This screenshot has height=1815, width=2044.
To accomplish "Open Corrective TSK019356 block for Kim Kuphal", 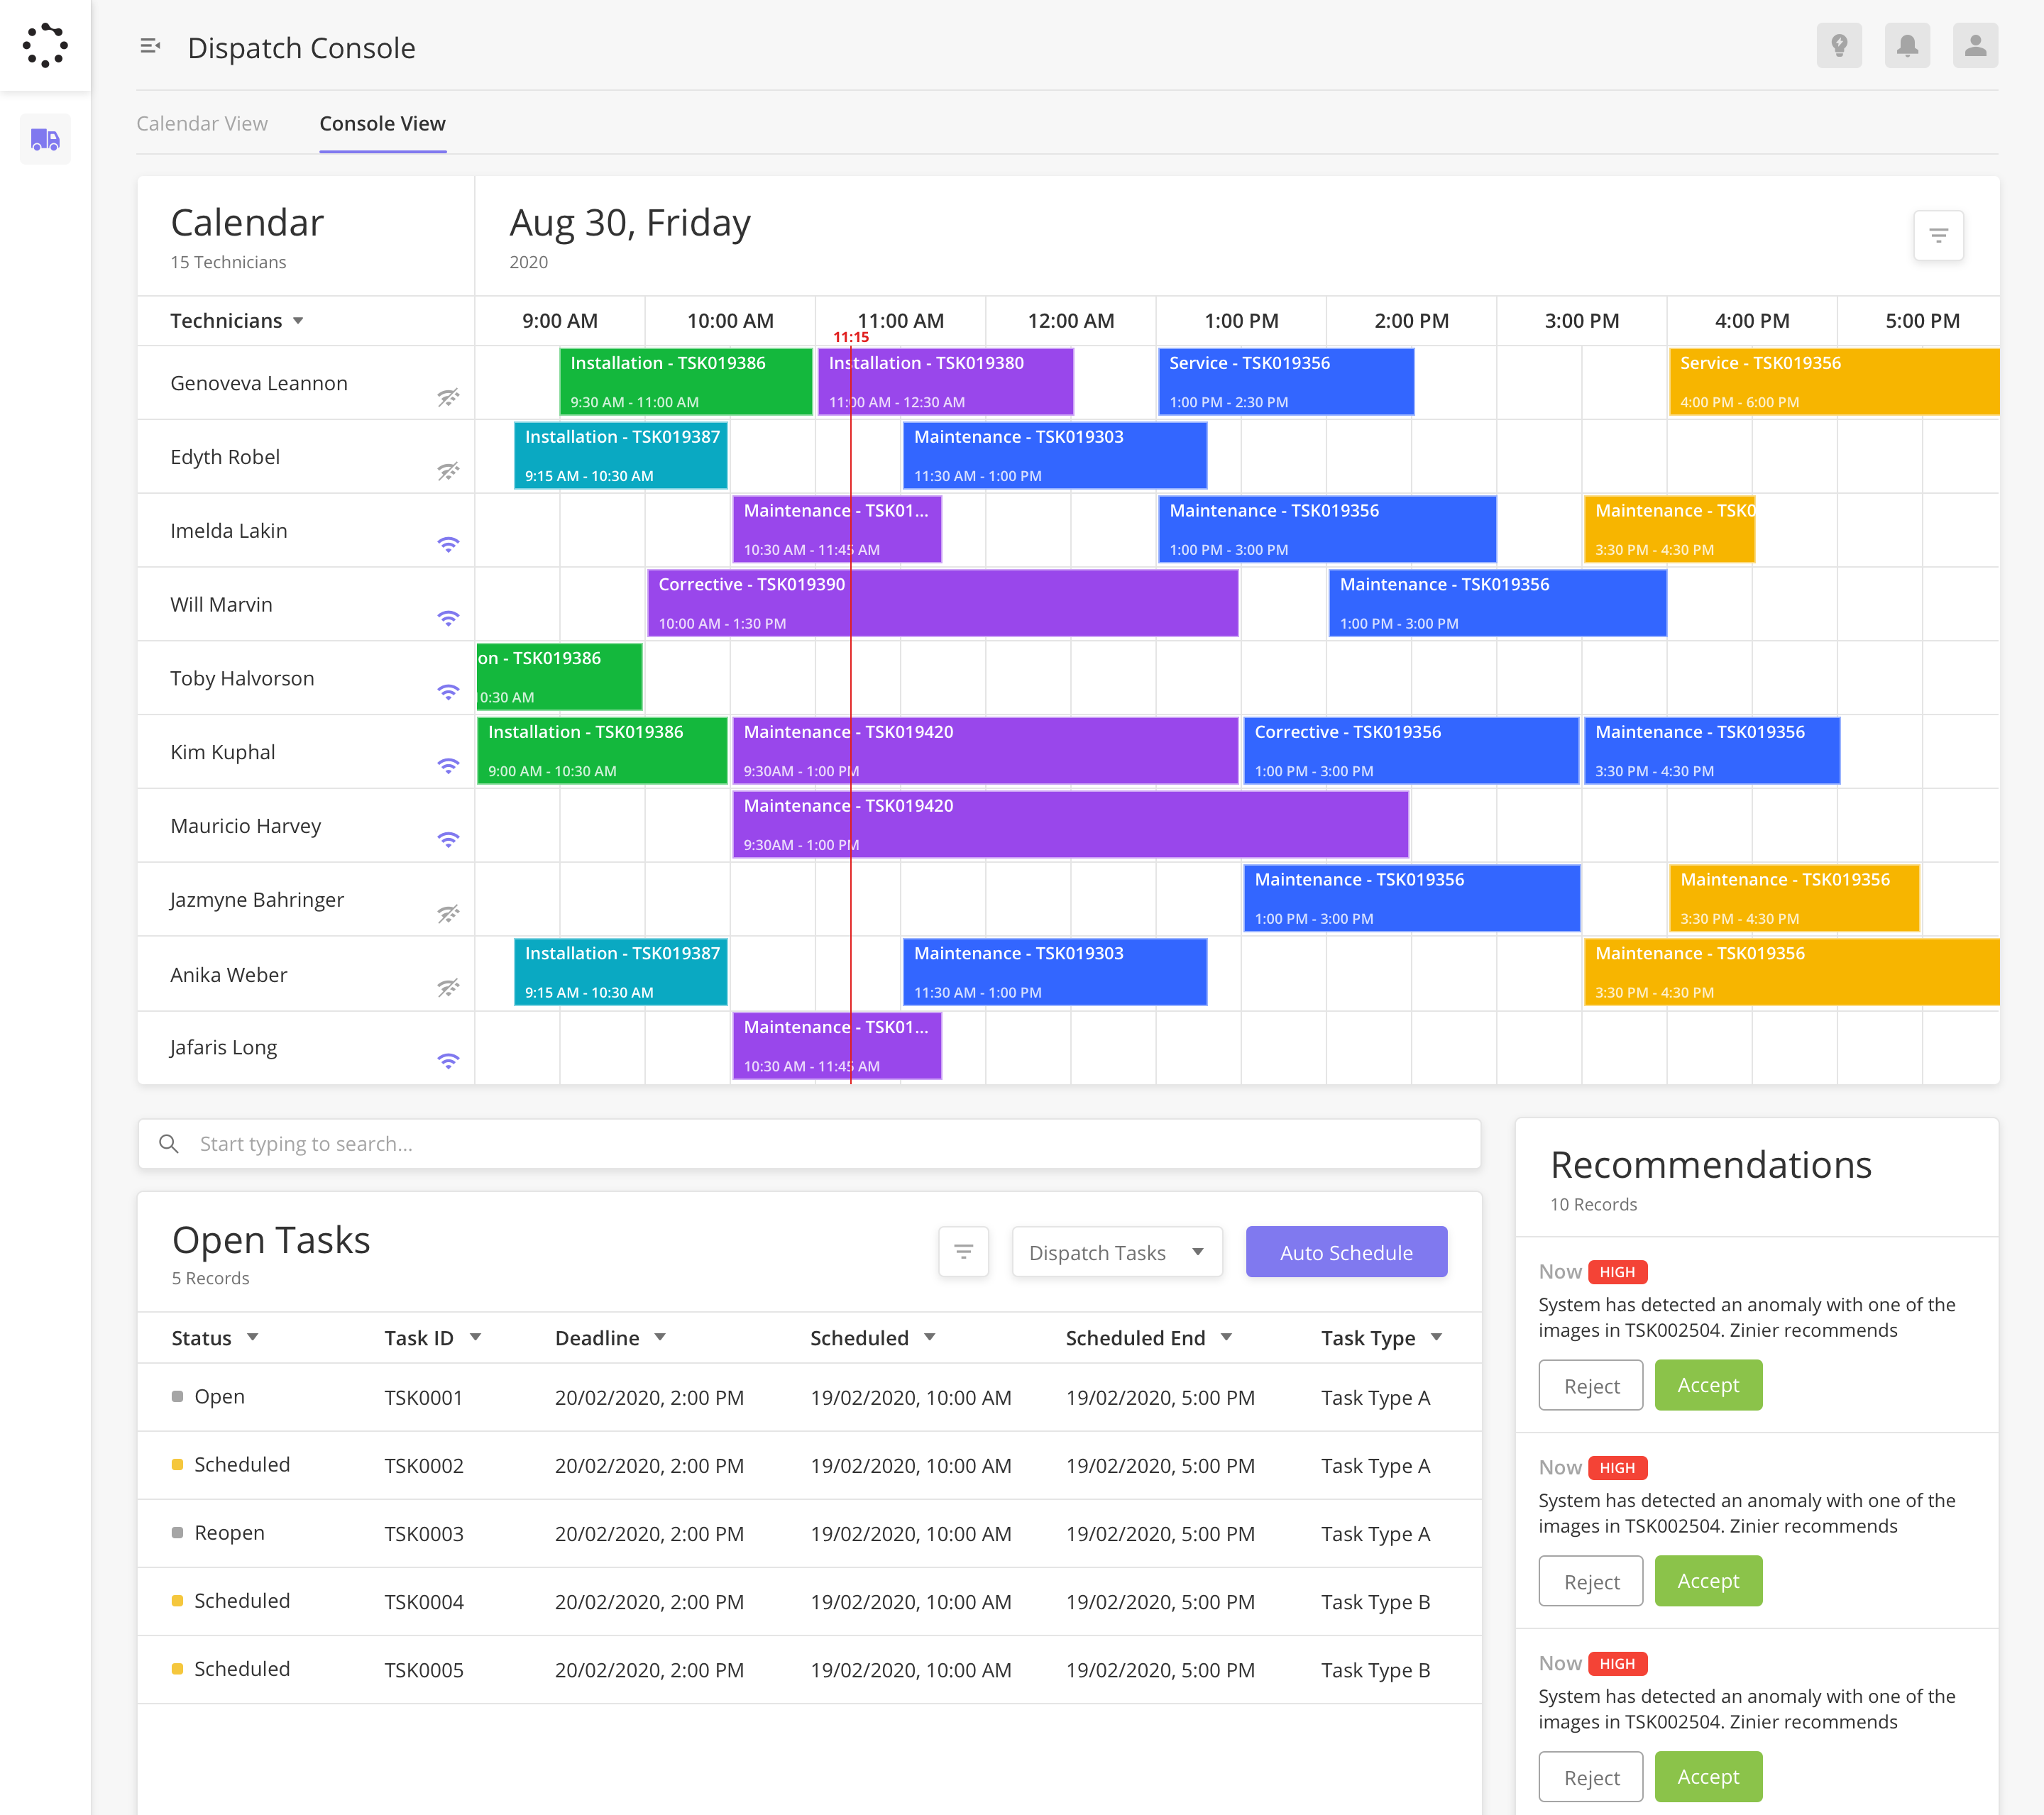I will coord(1411,751).
